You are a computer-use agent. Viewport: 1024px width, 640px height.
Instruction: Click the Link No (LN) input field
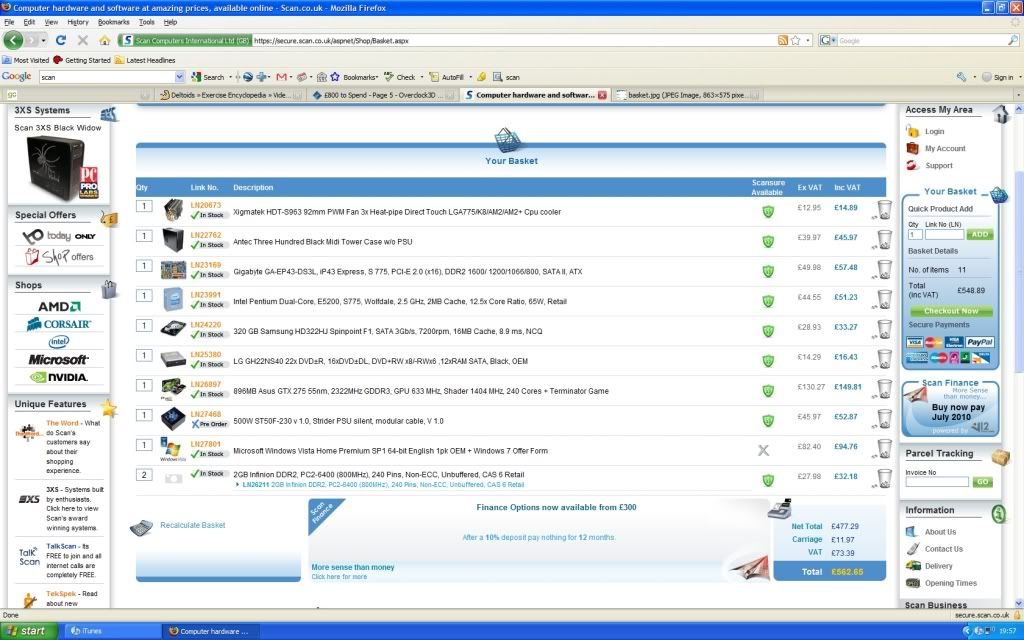tap(944, 234)
